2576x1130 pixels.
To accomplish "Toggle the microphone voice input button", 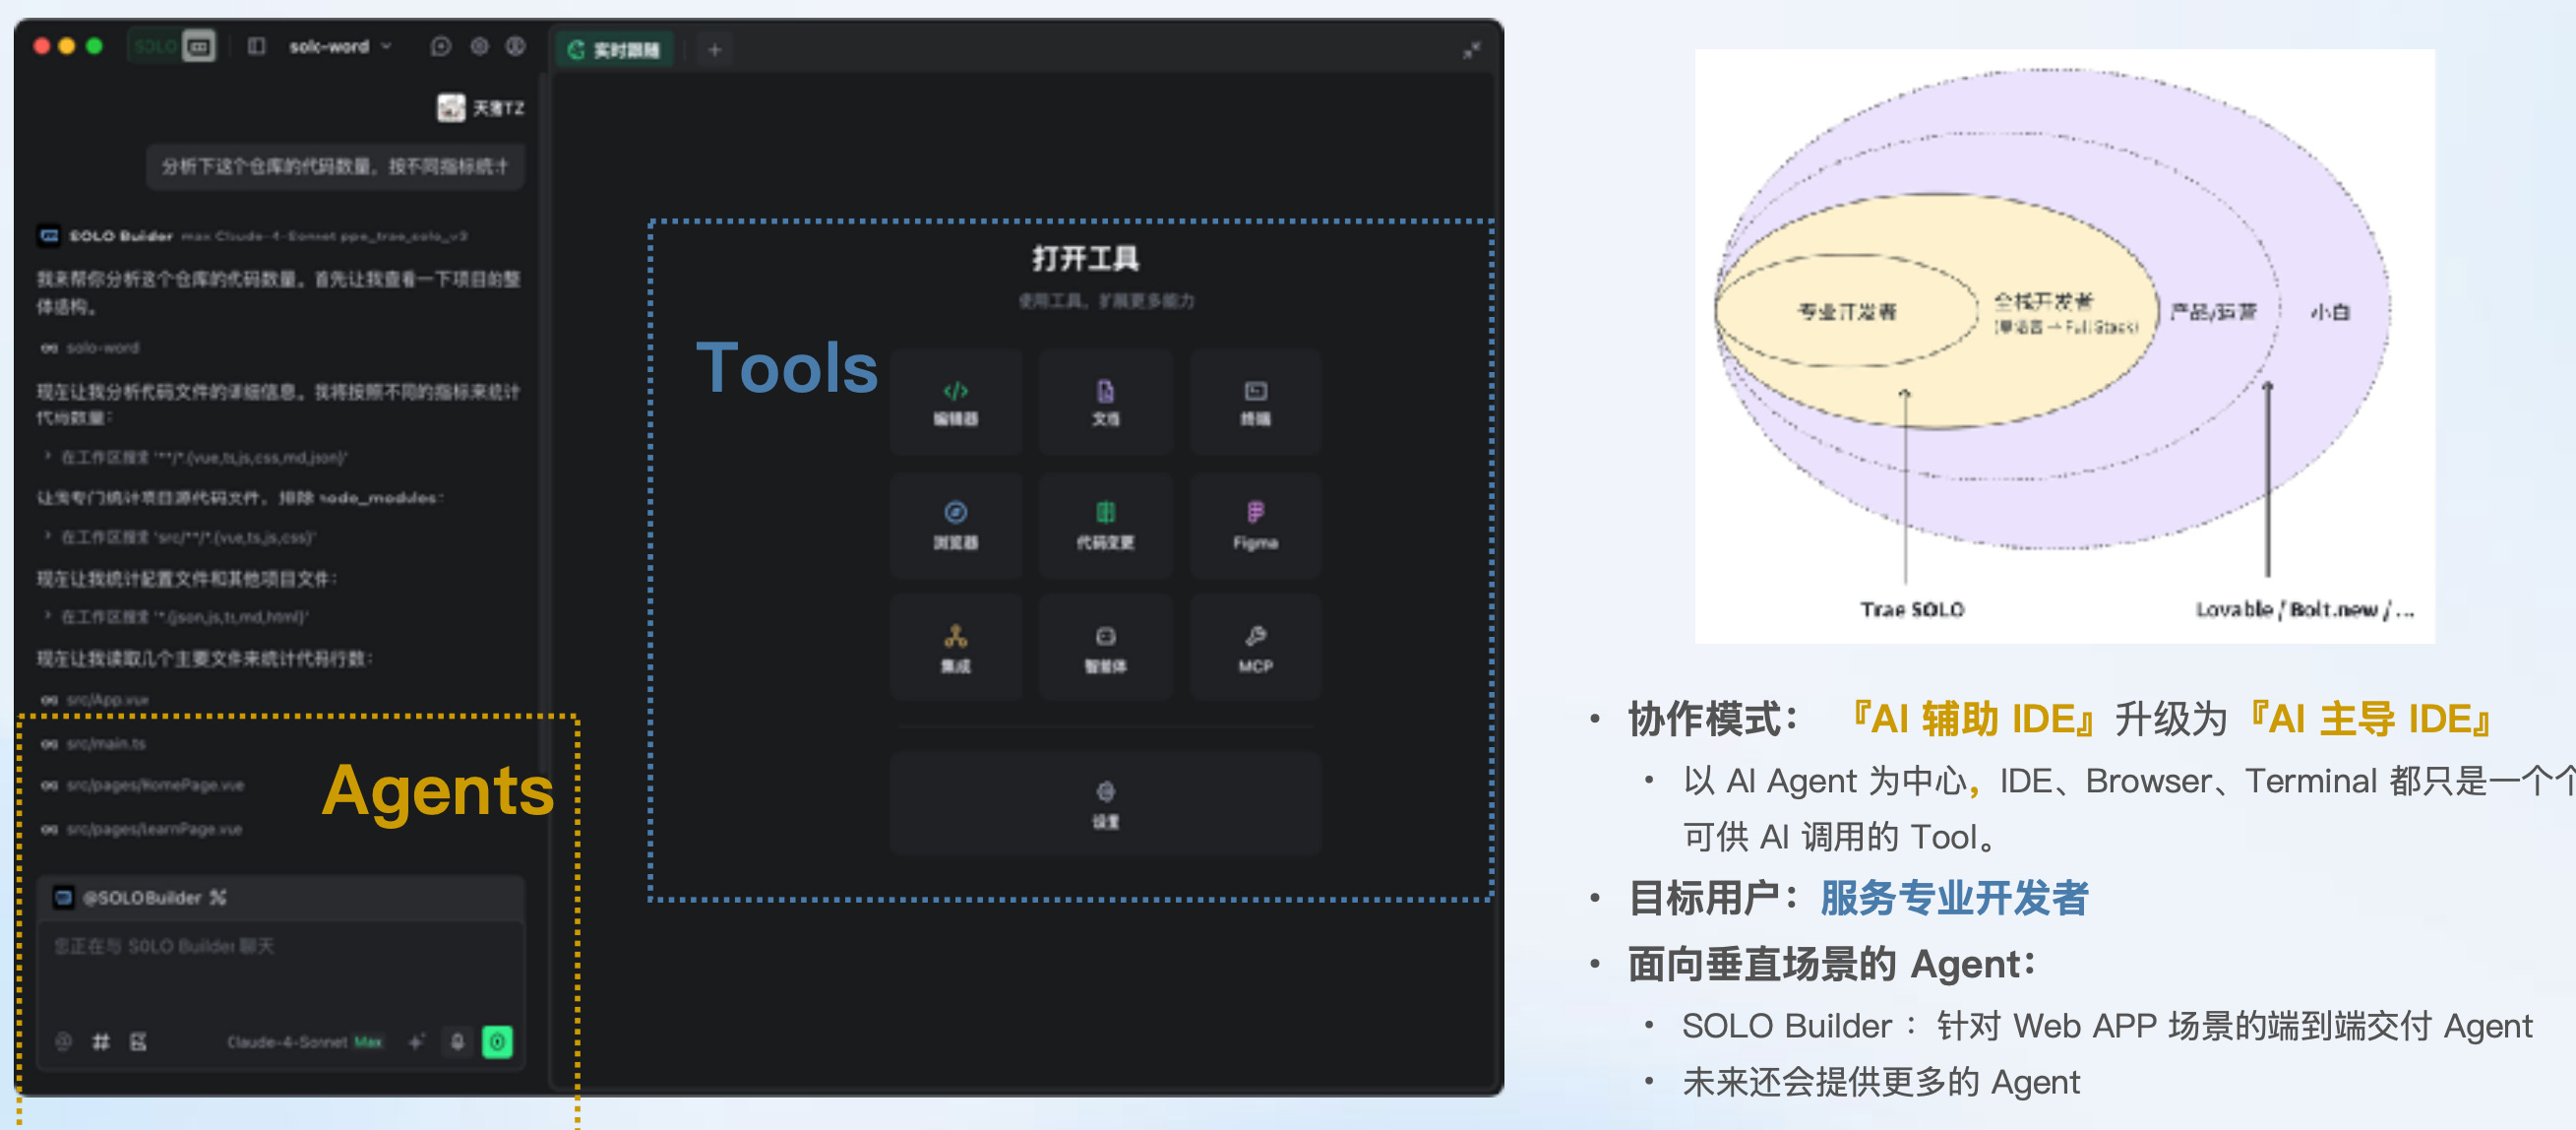I will 457,1041.
